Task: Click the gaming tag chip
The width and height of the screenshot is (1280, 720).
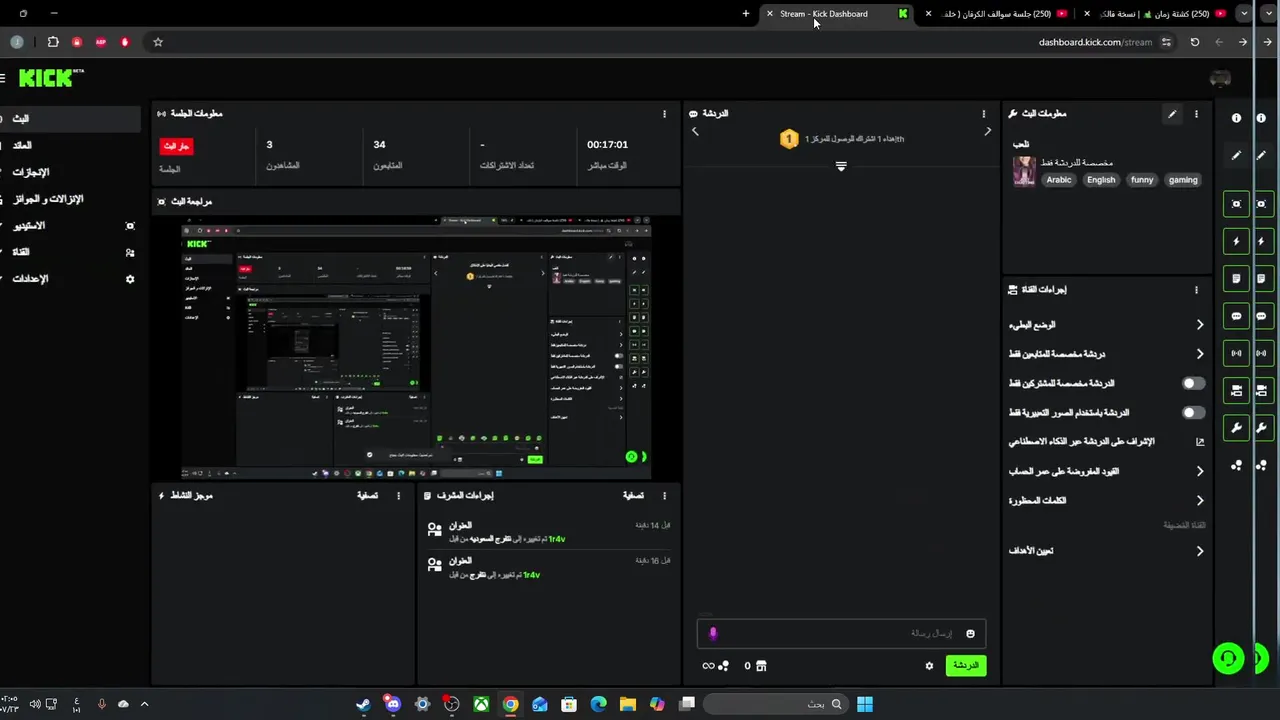Action: [x=1183, y=180]
